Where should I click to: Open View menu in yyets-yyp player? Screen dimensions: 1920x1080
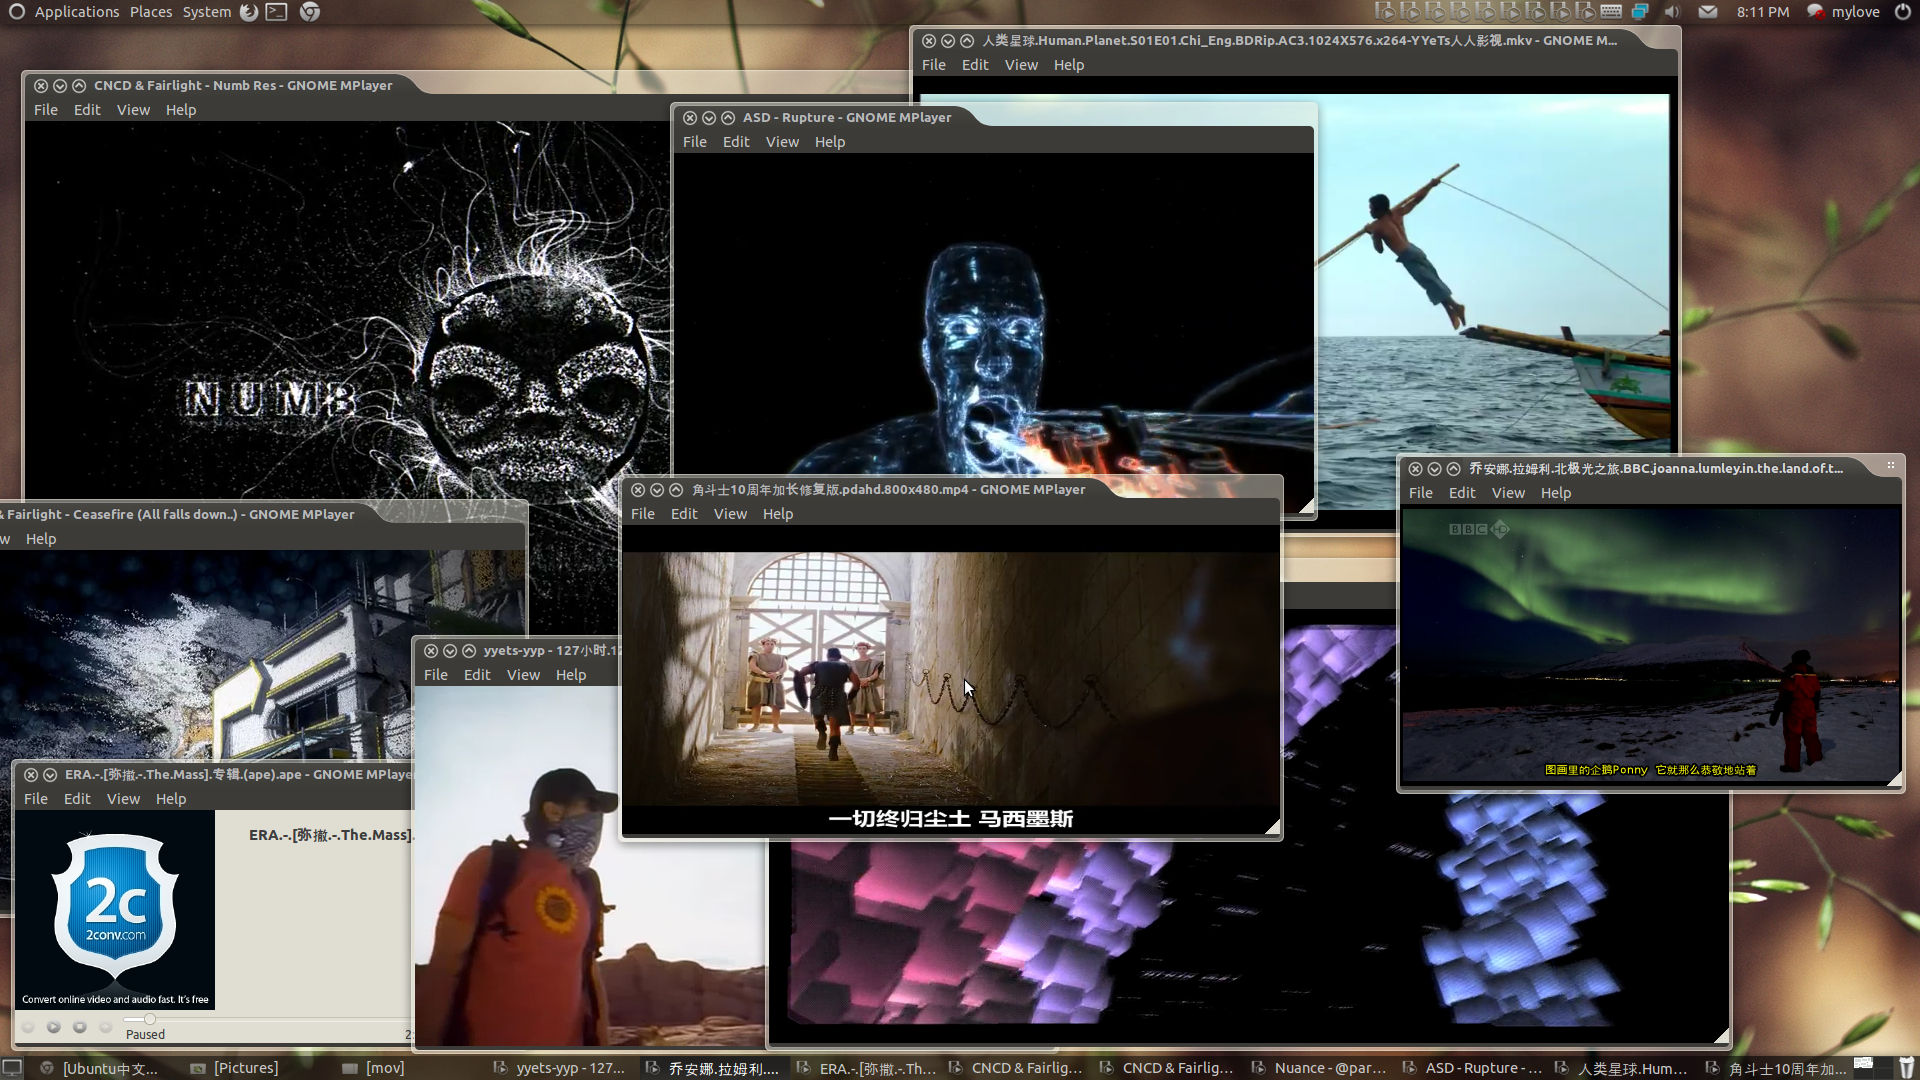pos(523,675)
